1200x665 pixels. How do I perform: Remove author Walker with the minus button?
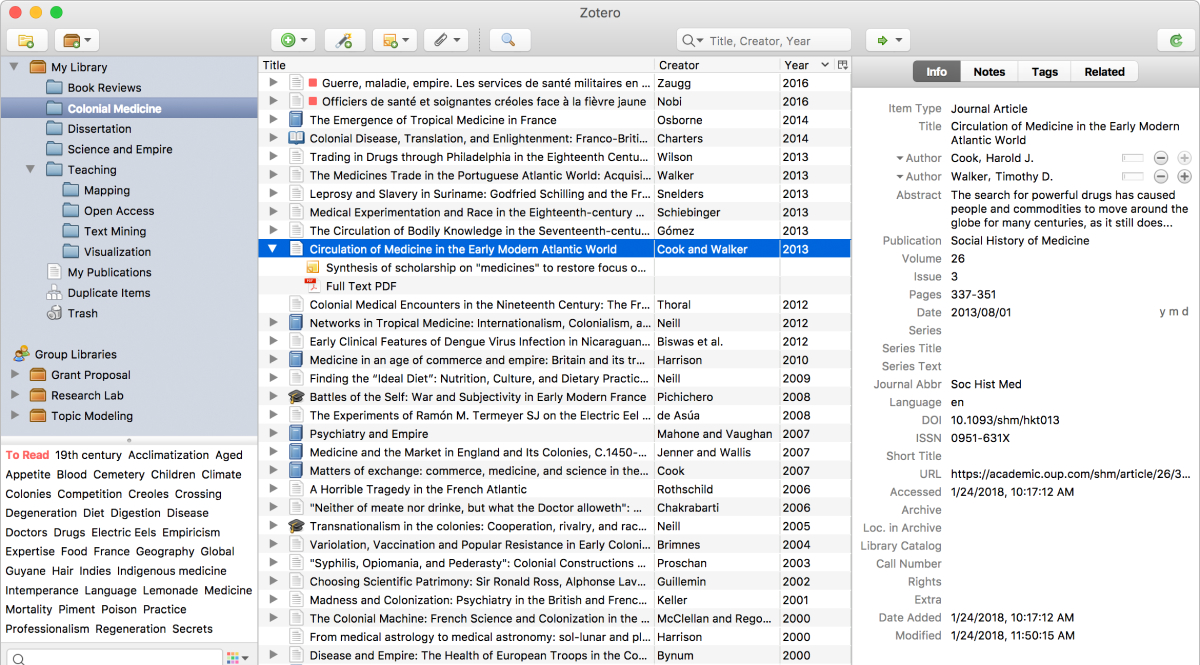1161,177
